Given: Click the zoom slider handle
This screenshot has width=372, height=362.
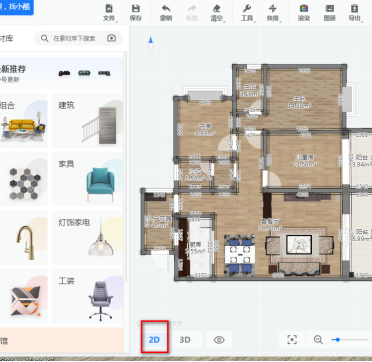Looking at the screenshot, I should pos(338,340).
